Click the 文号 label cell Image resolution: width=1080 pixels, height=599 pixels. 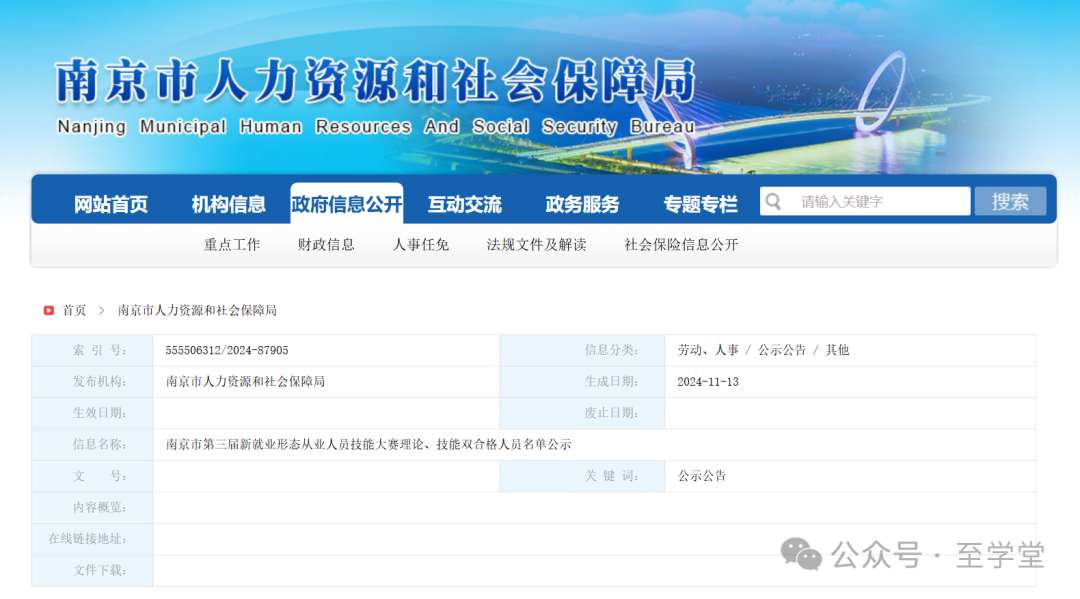pos(92,476)
